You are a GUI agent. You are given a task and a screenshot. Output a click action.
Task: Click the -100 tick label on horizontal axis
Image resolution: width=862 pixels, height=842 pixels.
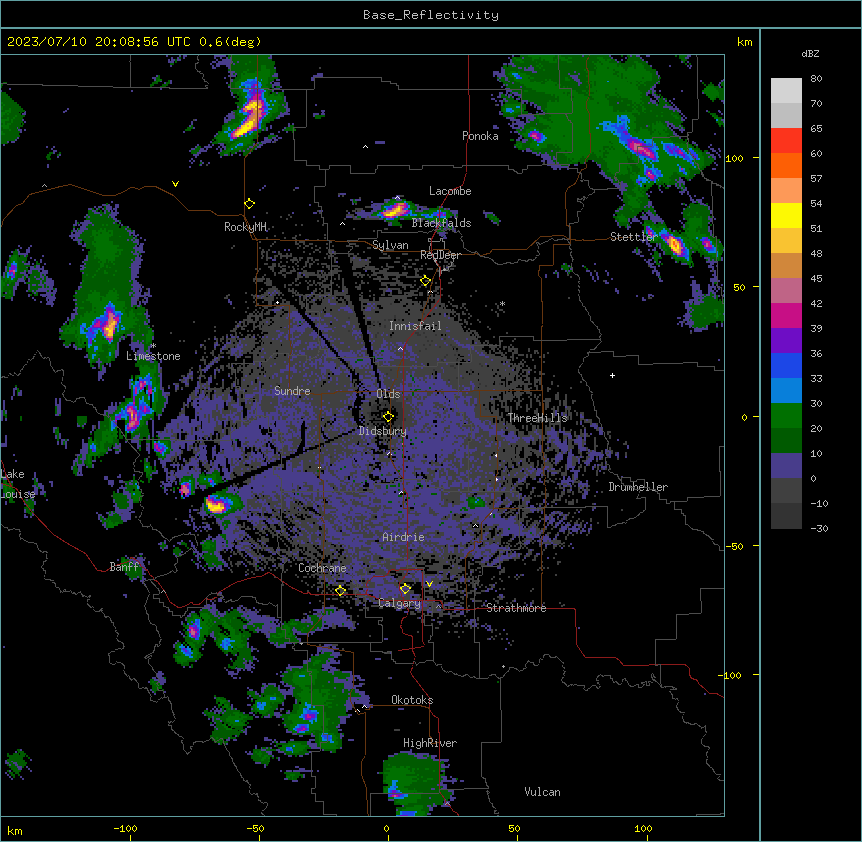coord(125,828)
